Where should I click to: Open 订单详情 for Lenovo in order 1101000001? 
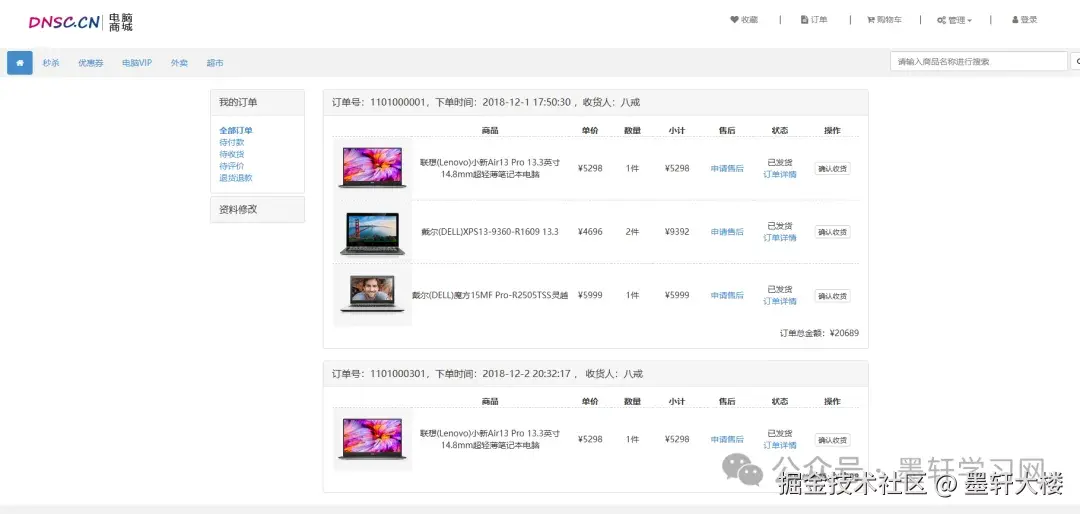[780, 174]
